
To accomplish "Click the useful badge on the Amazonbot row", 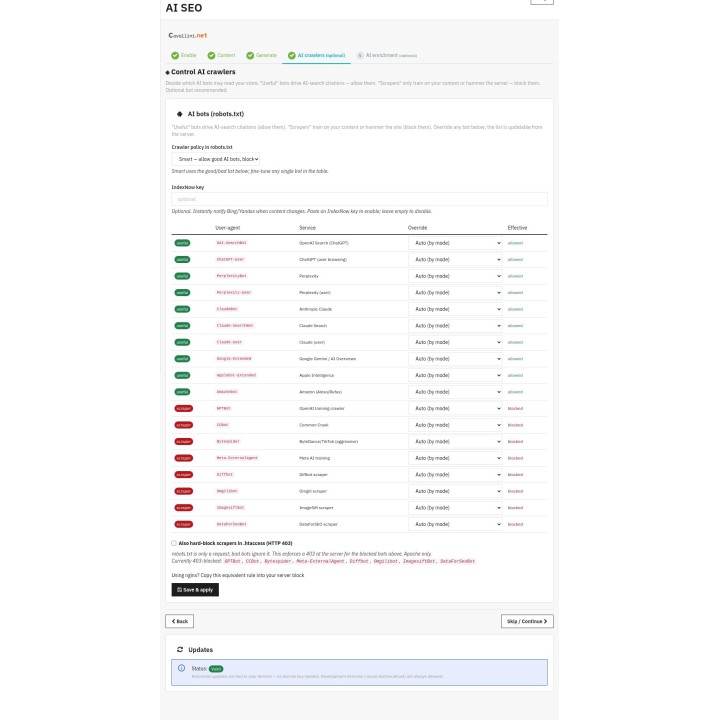I will (182, 392).
